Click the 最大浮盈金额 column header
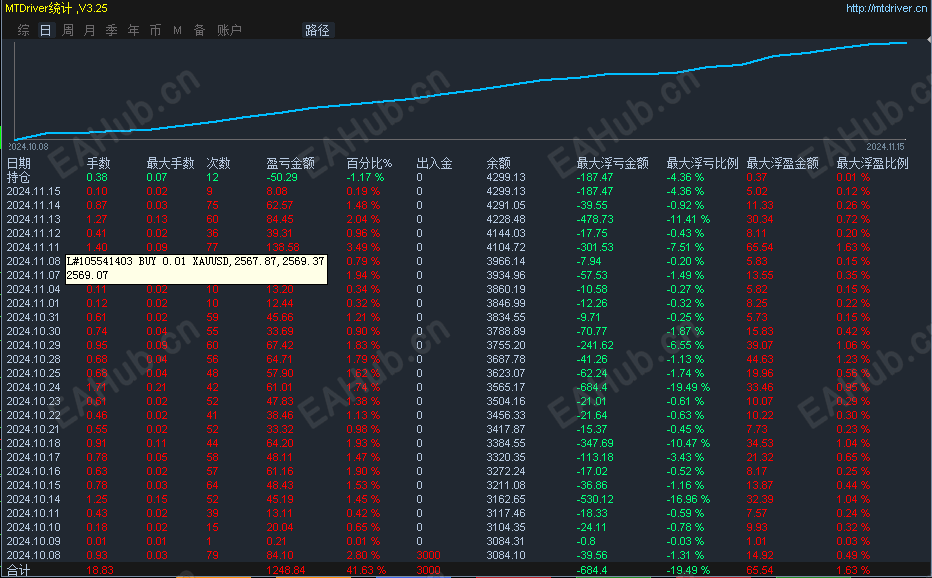This screenshot has width=932, height=578. 782,163
